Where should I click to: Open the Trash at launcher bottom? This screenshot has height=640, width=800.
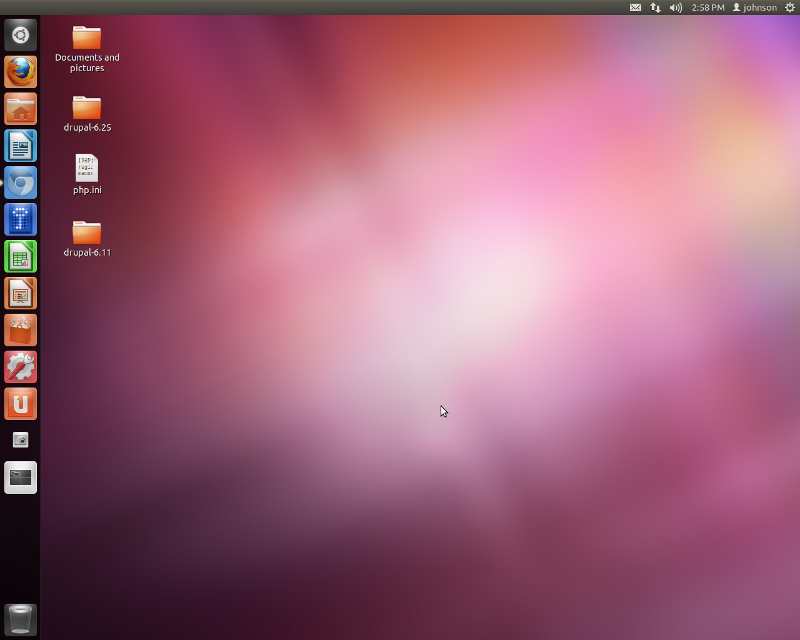(20, 619)
